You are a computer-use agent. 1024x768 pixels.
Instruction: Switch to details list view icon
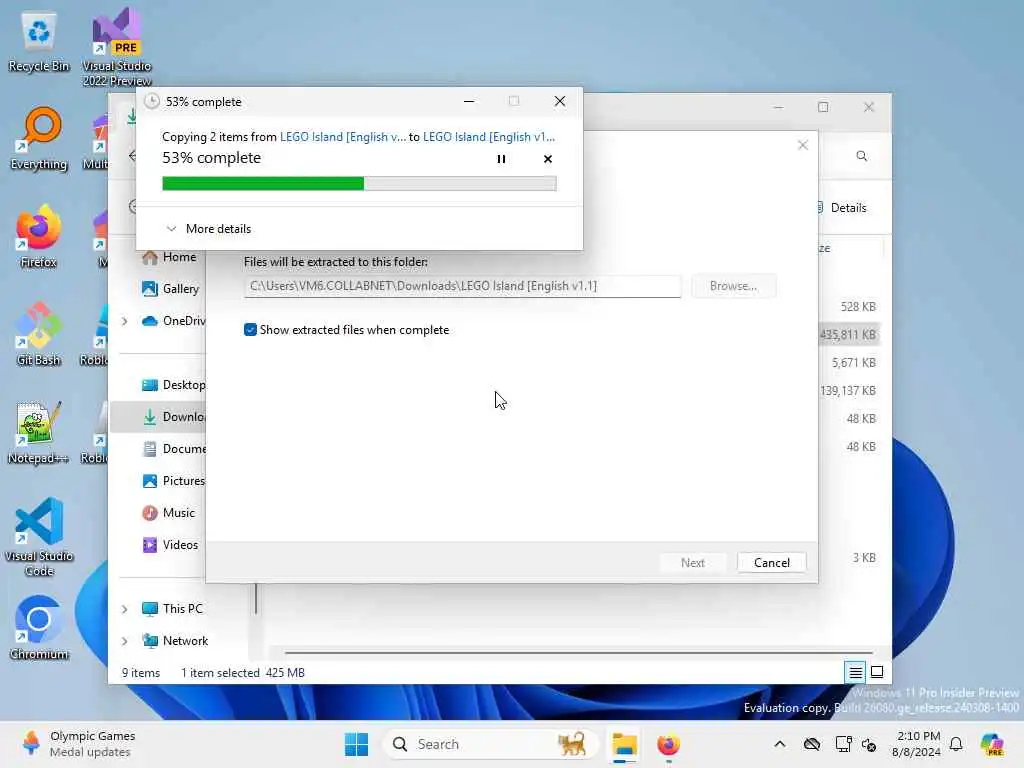[855, 672]
